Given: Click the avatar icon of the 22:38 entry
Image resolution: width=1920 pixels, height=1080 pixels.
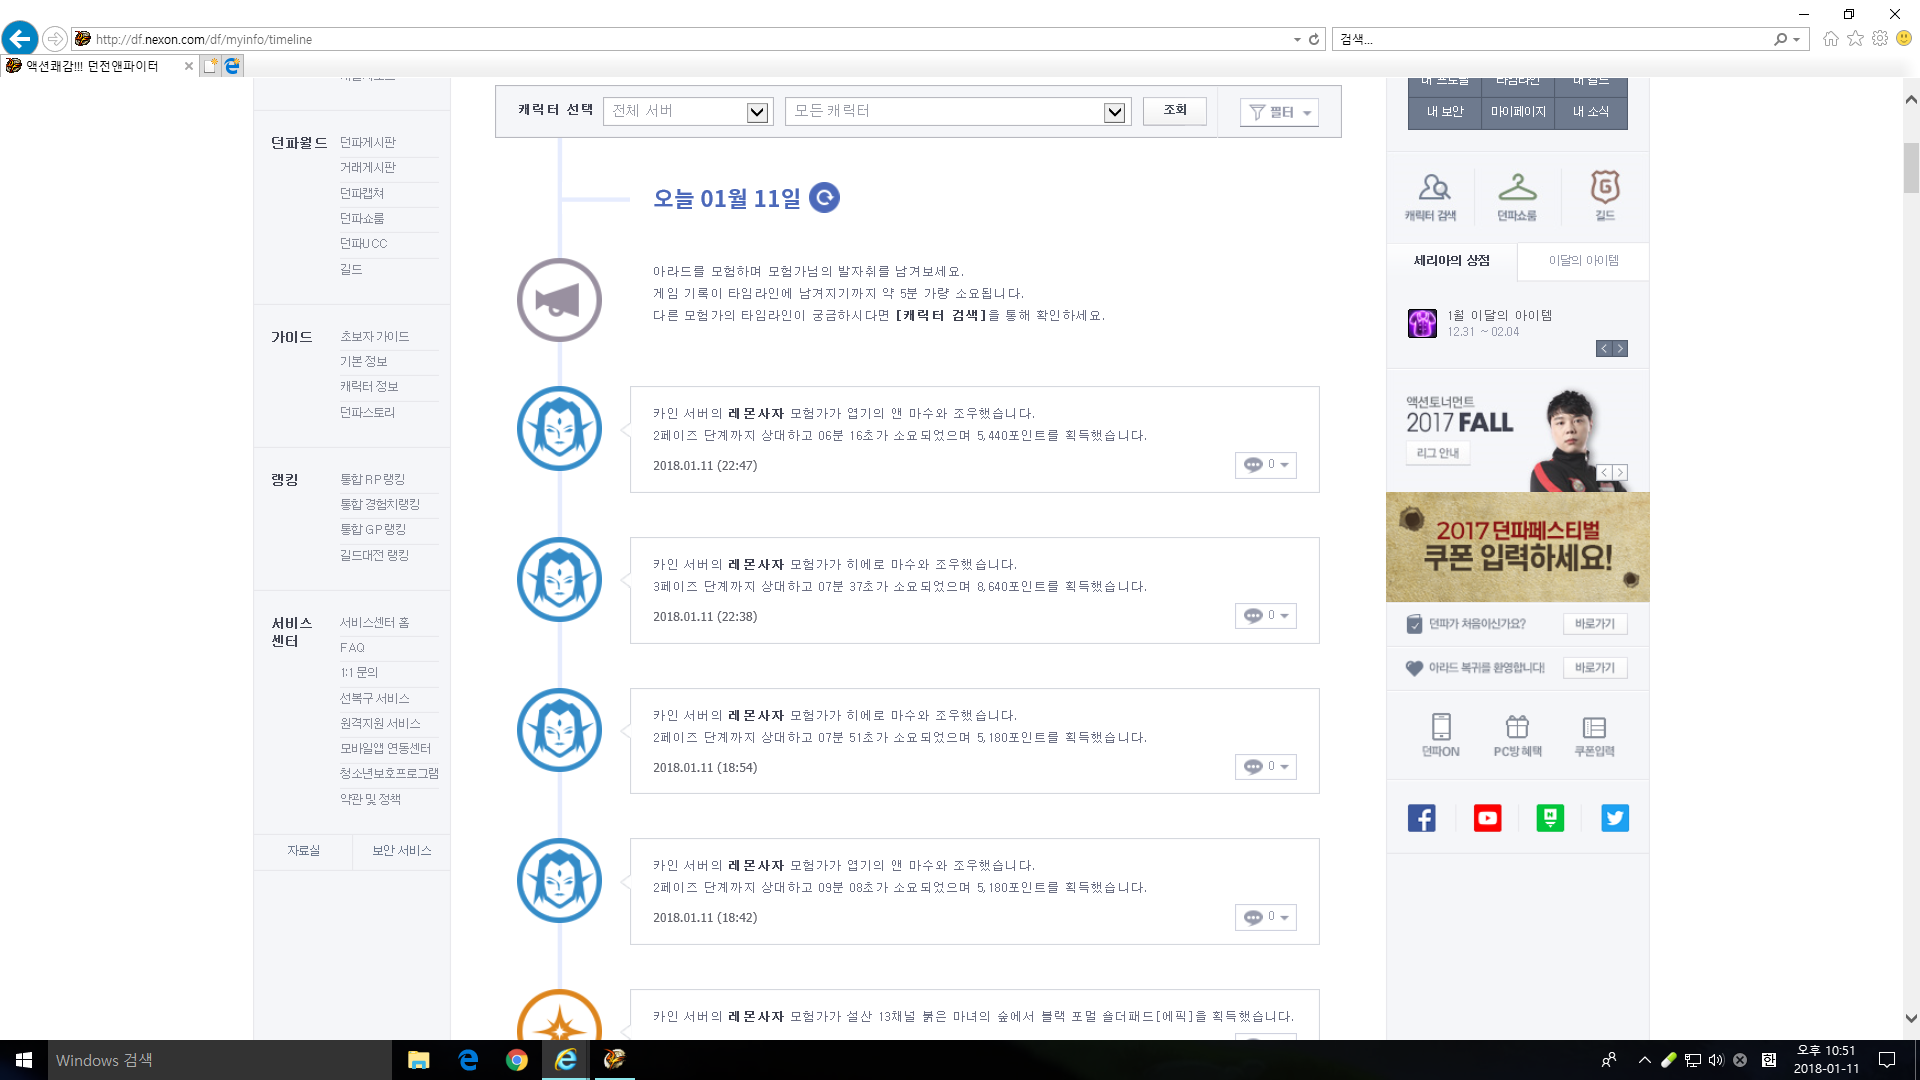Looking at the screenshot, I should [559, 579].
